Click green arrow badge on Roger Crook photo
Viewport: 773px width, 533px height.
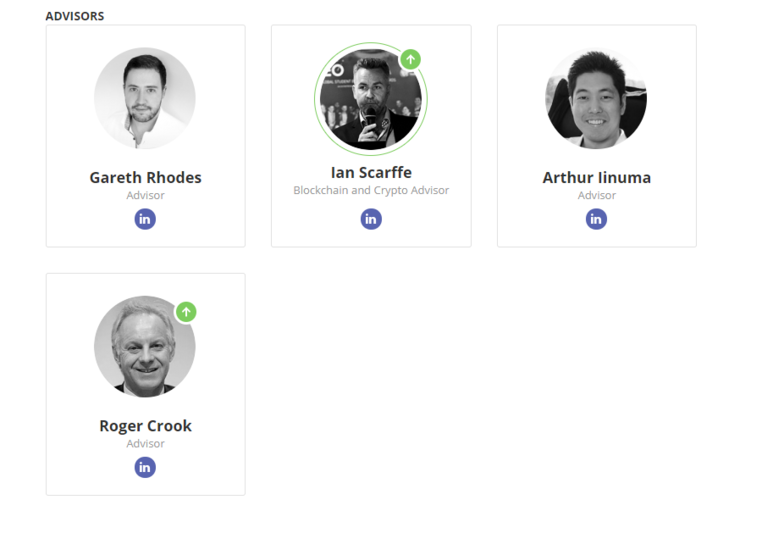click(x=186, y=312)
